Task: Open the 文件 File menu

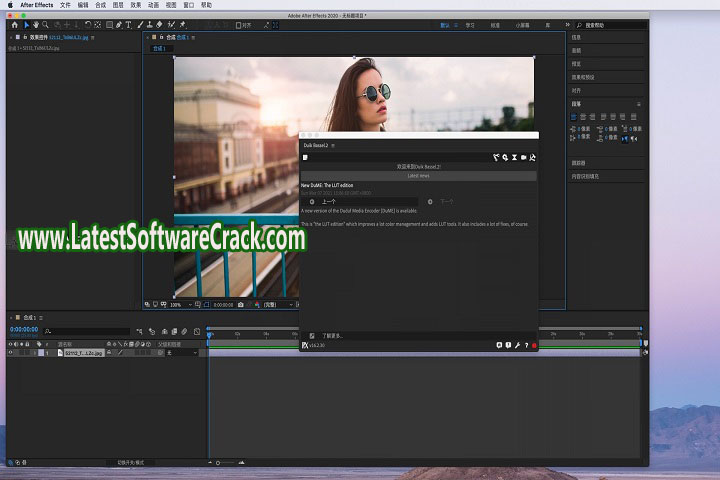Action: 65,5
